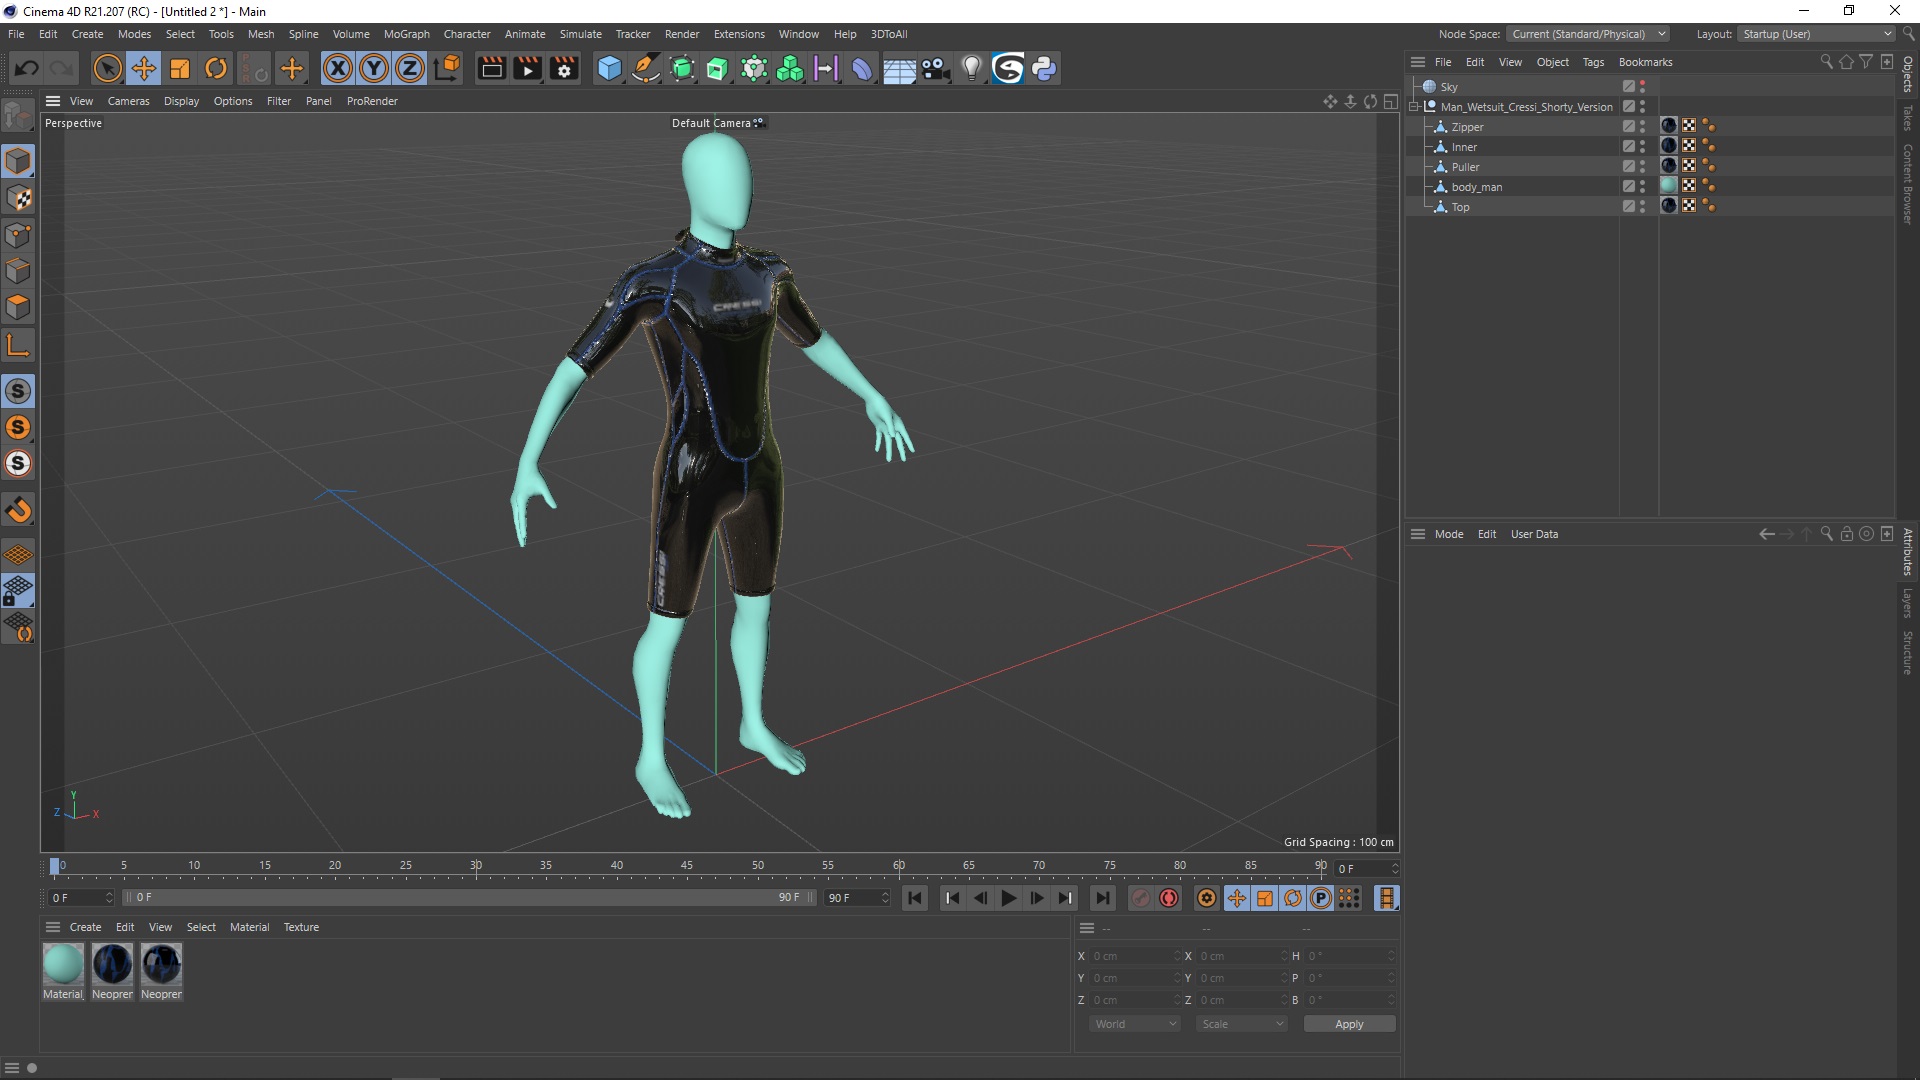Toggle Sky object editor visibility dots
This screenshot has width=1920, height=1080.
pyautogui.click(x=1642, y=87)
